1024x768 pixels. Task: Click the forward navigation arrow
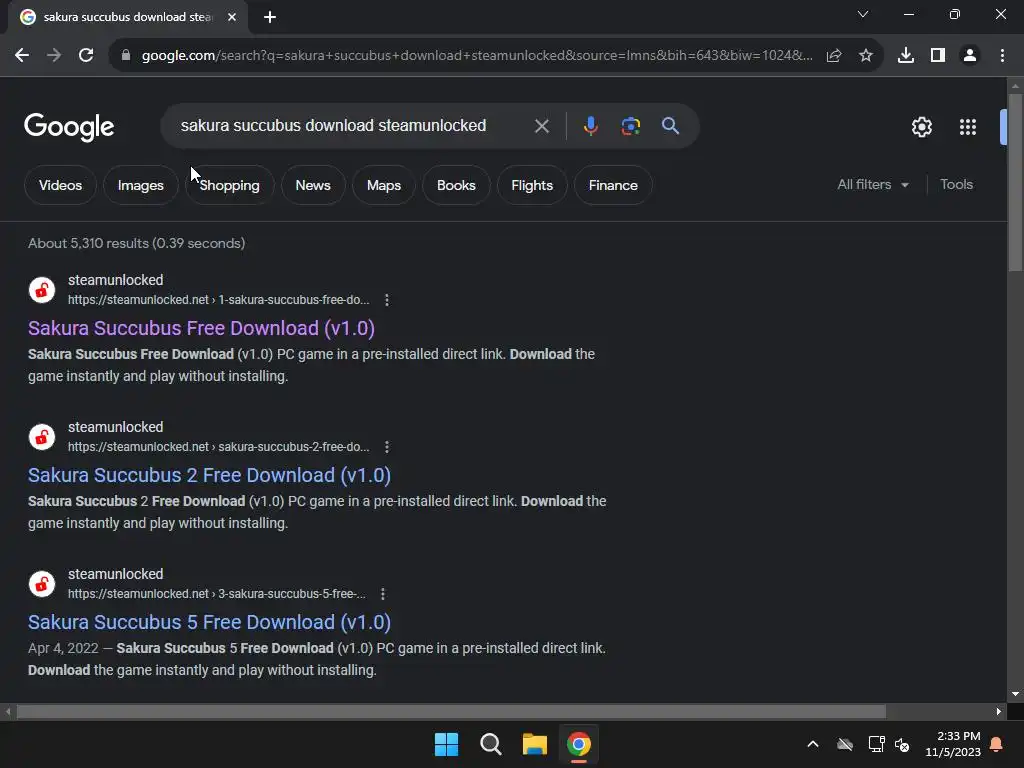coord(54,56)
